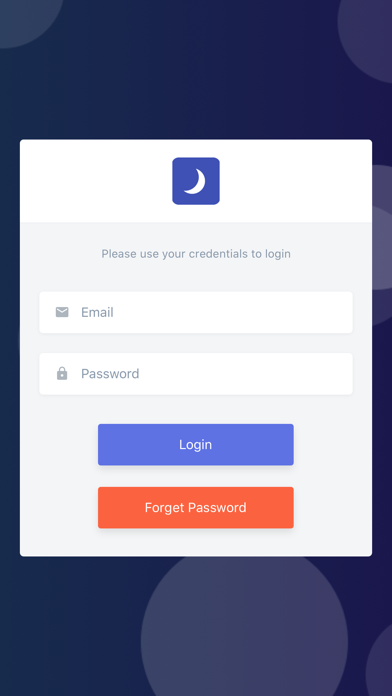Click the 'Please use your credentials' text
The width and height of the screenshot is (392, 696).
click(x=196, y=254)
